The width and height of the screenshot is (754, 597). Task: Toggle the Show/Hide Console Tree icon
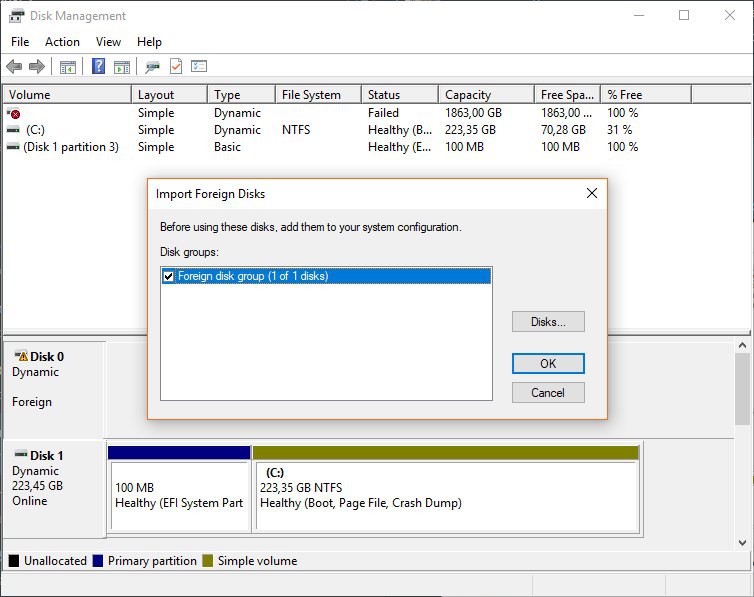[x=68, y=67]
